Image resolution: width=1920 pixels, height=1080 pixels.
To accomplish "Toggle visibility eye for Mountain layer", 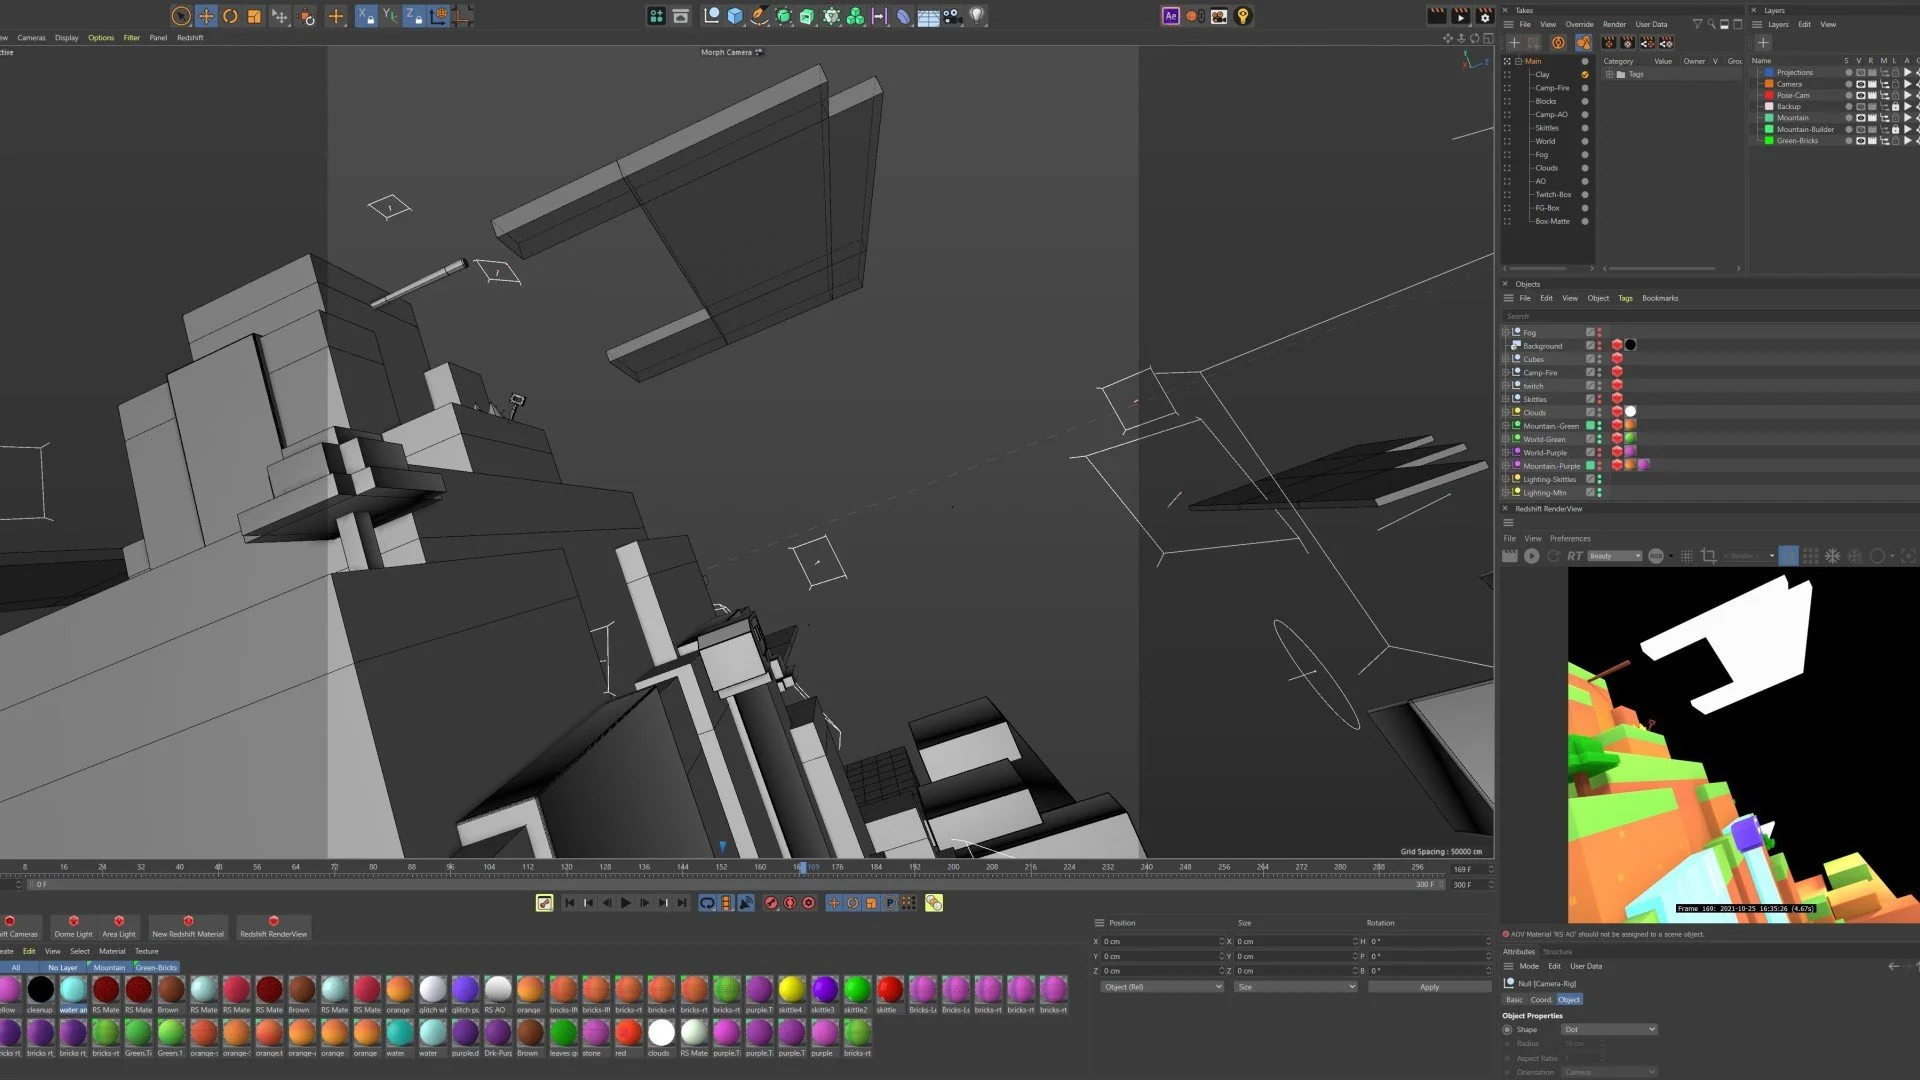I will (x=1860, y=118).
